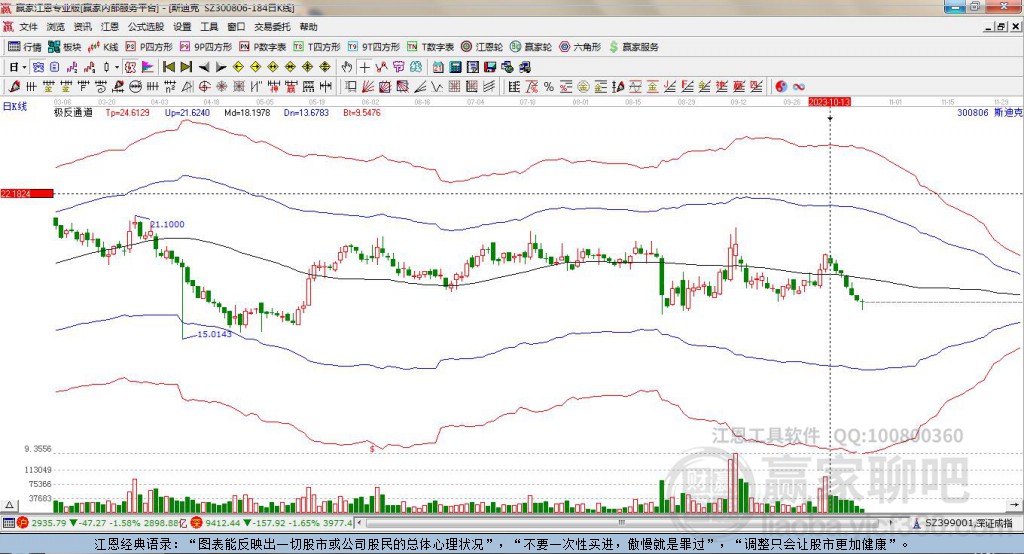This screenshot has width=1024, height=554.
Task: Select the hand pan tool
Action: click(x=347, y=67)
